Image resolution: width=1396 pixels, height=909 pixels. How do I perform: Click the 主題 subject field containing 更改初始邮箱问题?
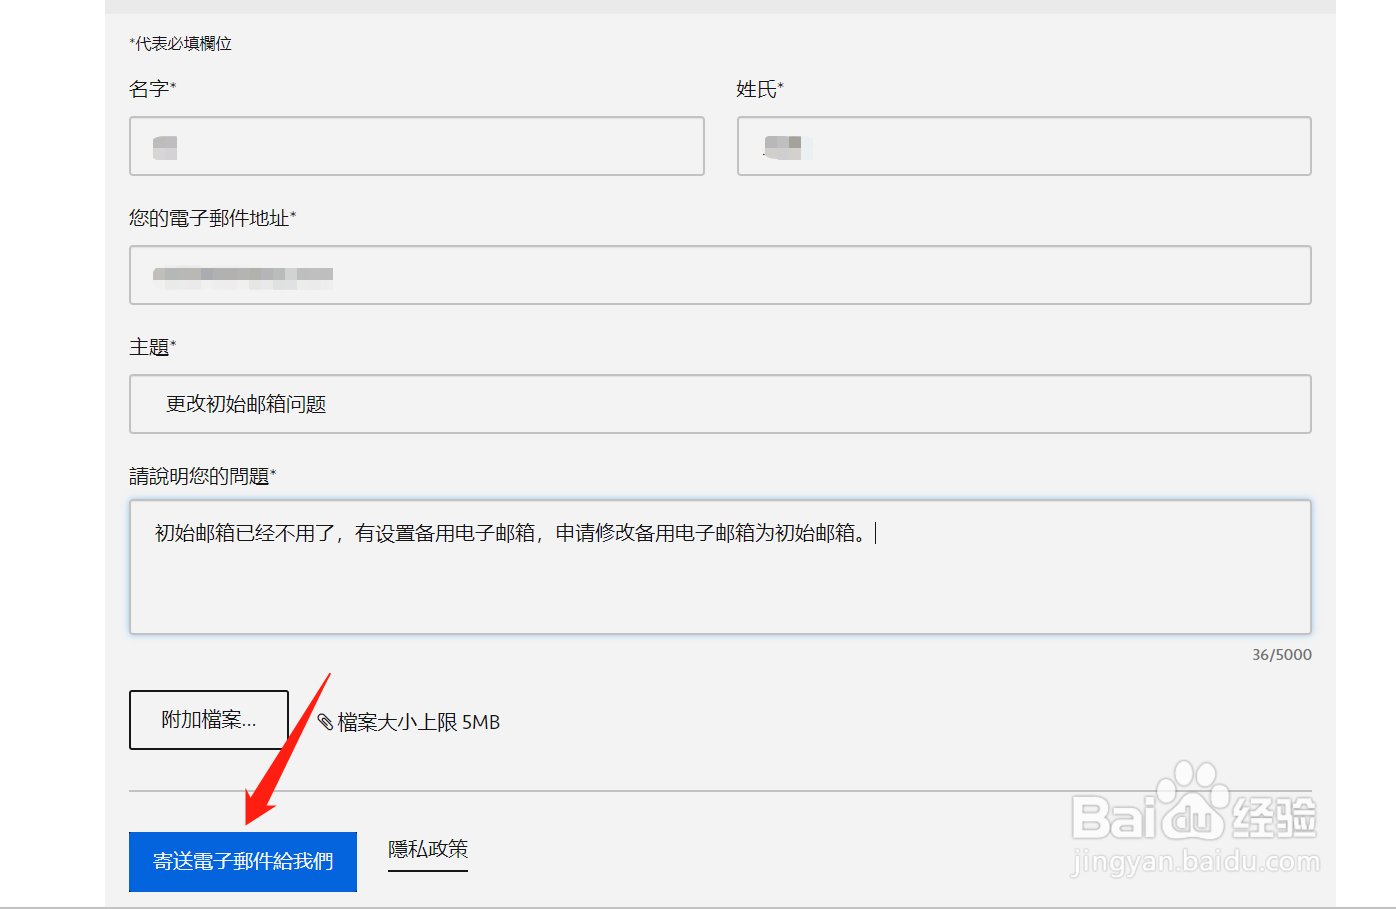(720, 404)
